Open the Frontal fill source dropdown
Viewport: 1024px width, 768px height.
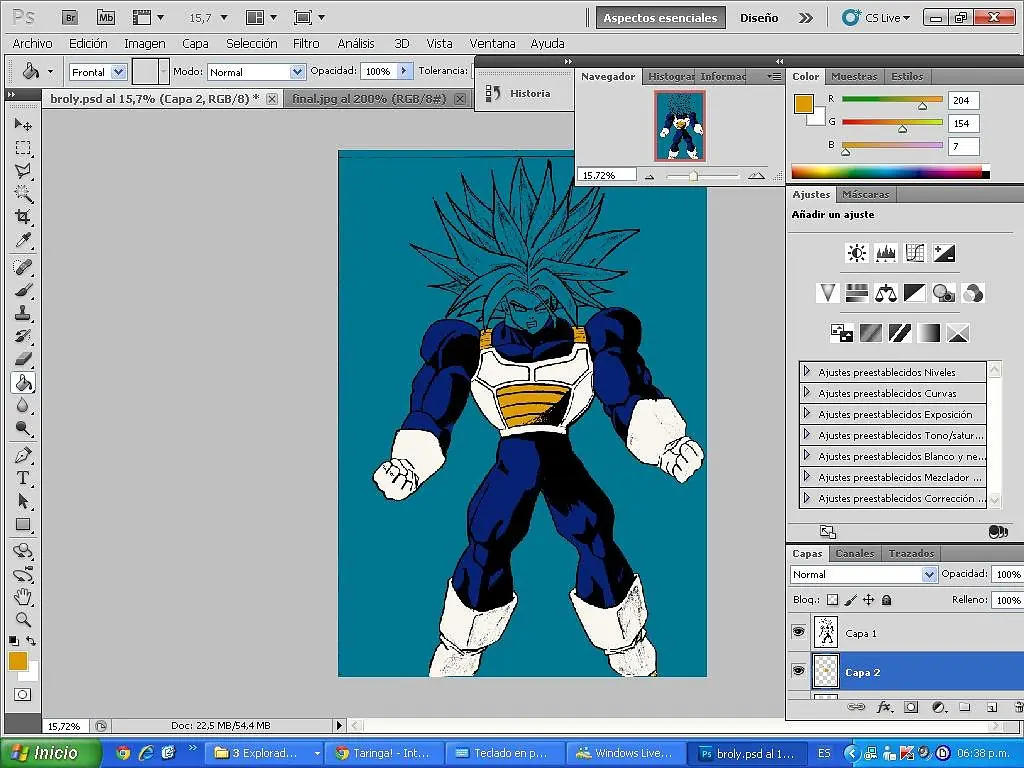tap(118, 72)
